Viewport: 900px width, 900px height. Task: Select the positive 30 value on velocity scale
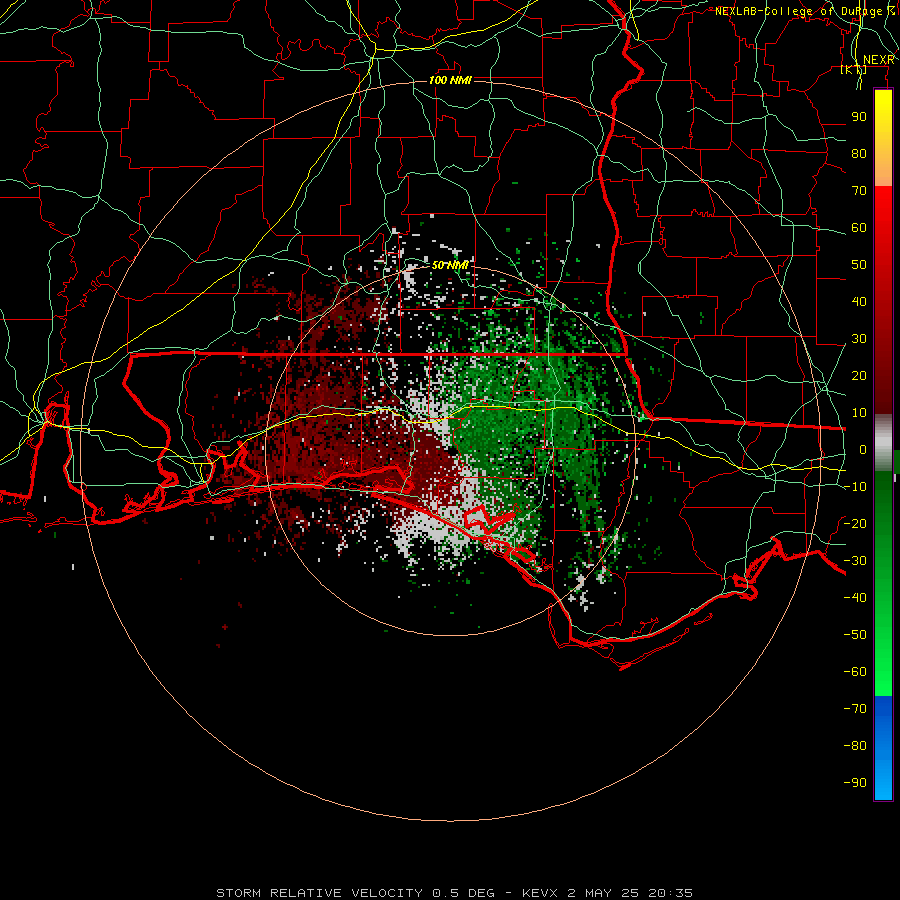(x=859, y=339)
